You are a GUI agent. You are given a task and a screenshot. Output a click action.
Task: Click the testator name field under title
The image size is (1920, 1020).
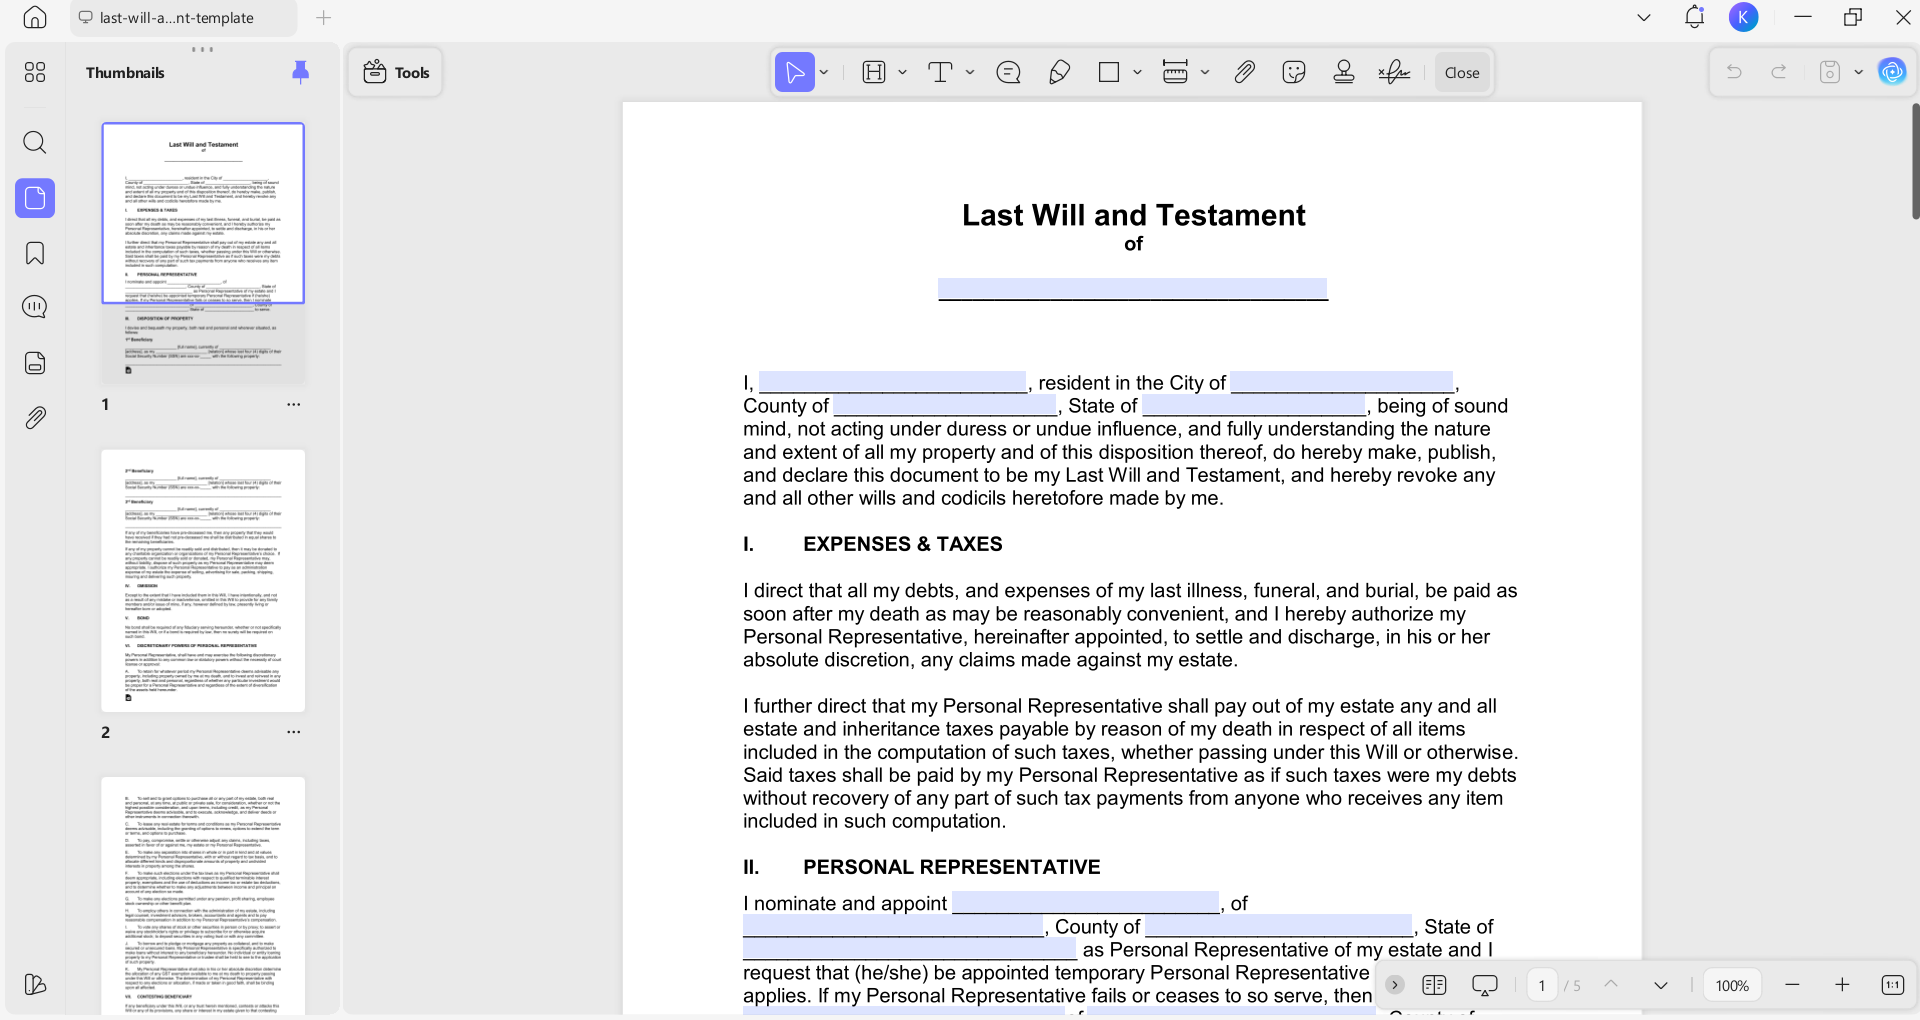(x=1132, y=289)
